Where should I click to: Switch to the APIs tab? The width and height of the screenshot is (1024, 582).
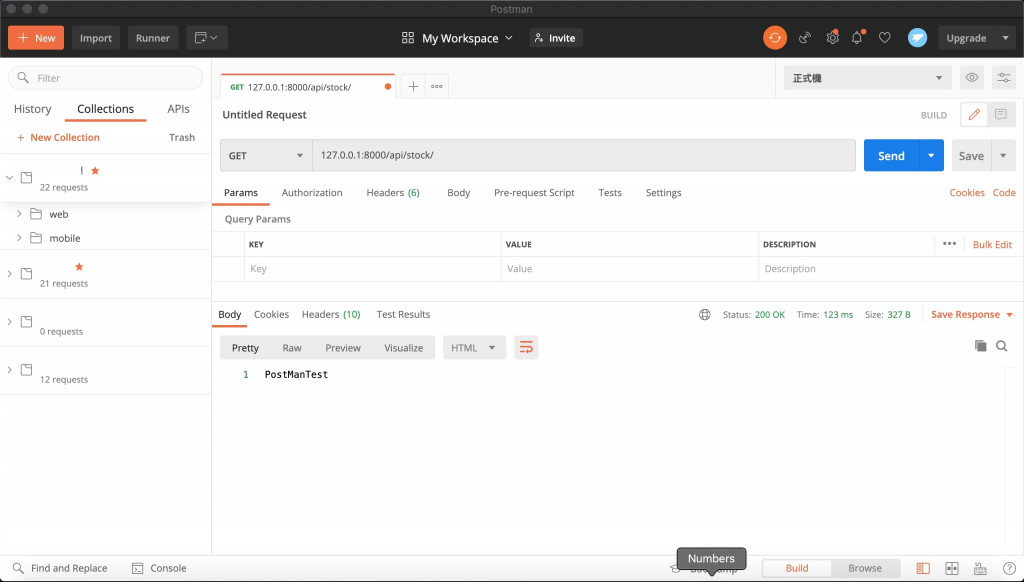point(178,109)
